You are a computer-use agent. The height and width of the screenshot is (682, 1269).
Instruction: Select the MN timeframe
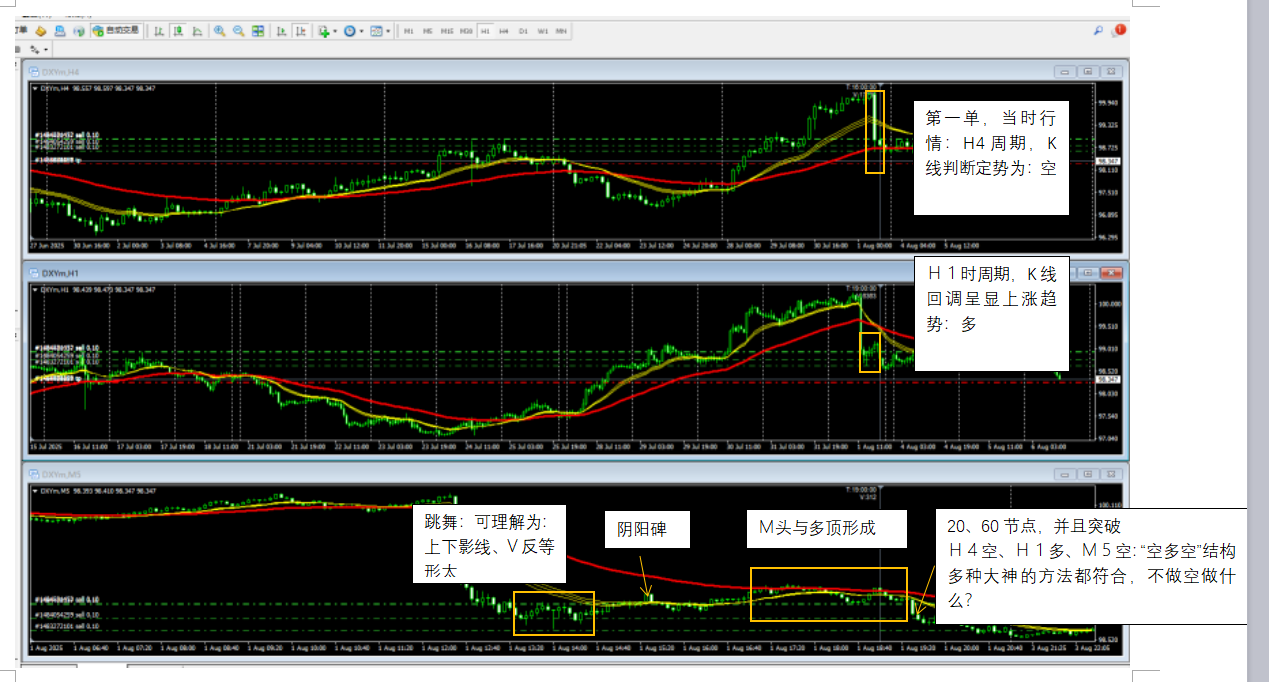[x=562, y=32]
